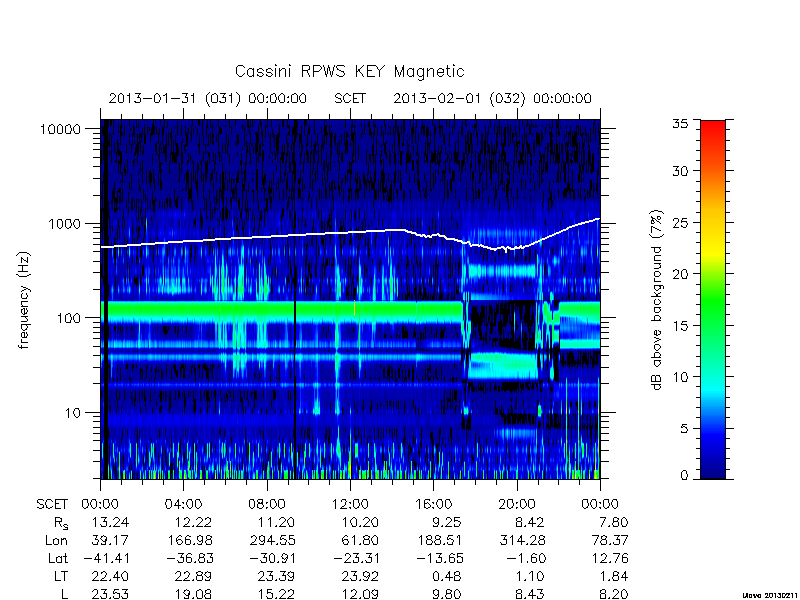Click the local time value 22.40
This screenshot has height=600, width=800.
click(110, 577)
